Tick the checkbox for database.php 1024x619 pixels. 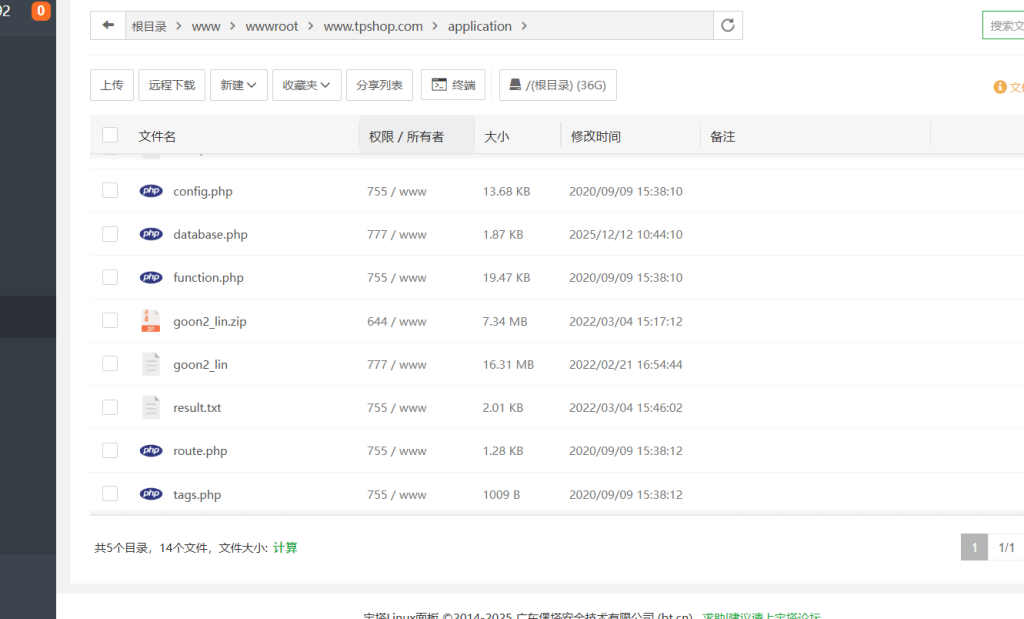click(110, 234)
